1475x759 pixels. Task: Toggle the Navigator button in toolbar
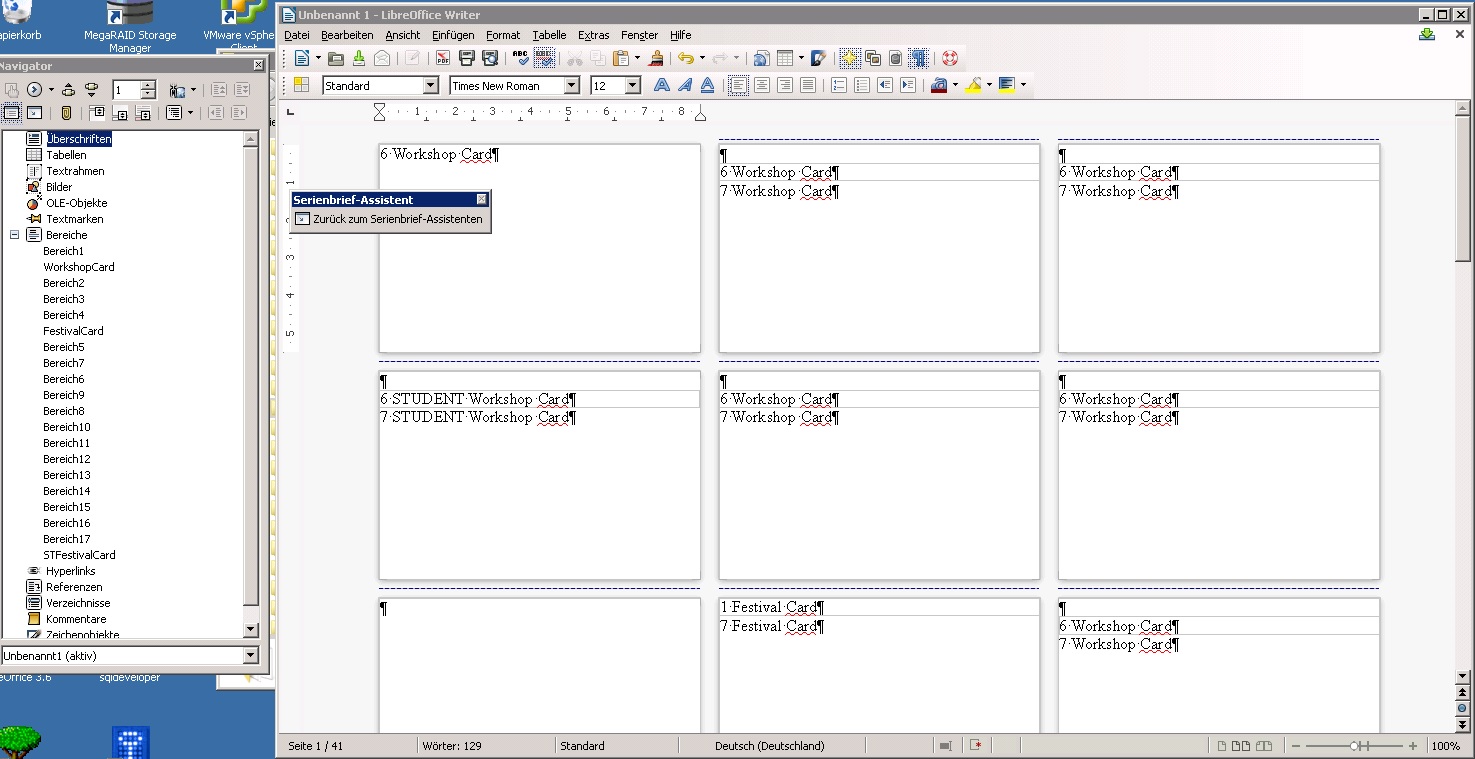coord(850,58)
